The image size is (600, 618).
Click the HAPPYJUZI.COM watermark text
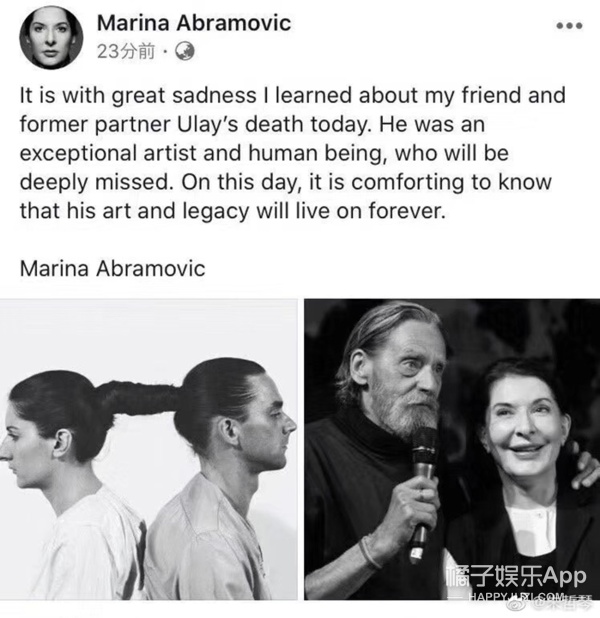coord(518,597)
